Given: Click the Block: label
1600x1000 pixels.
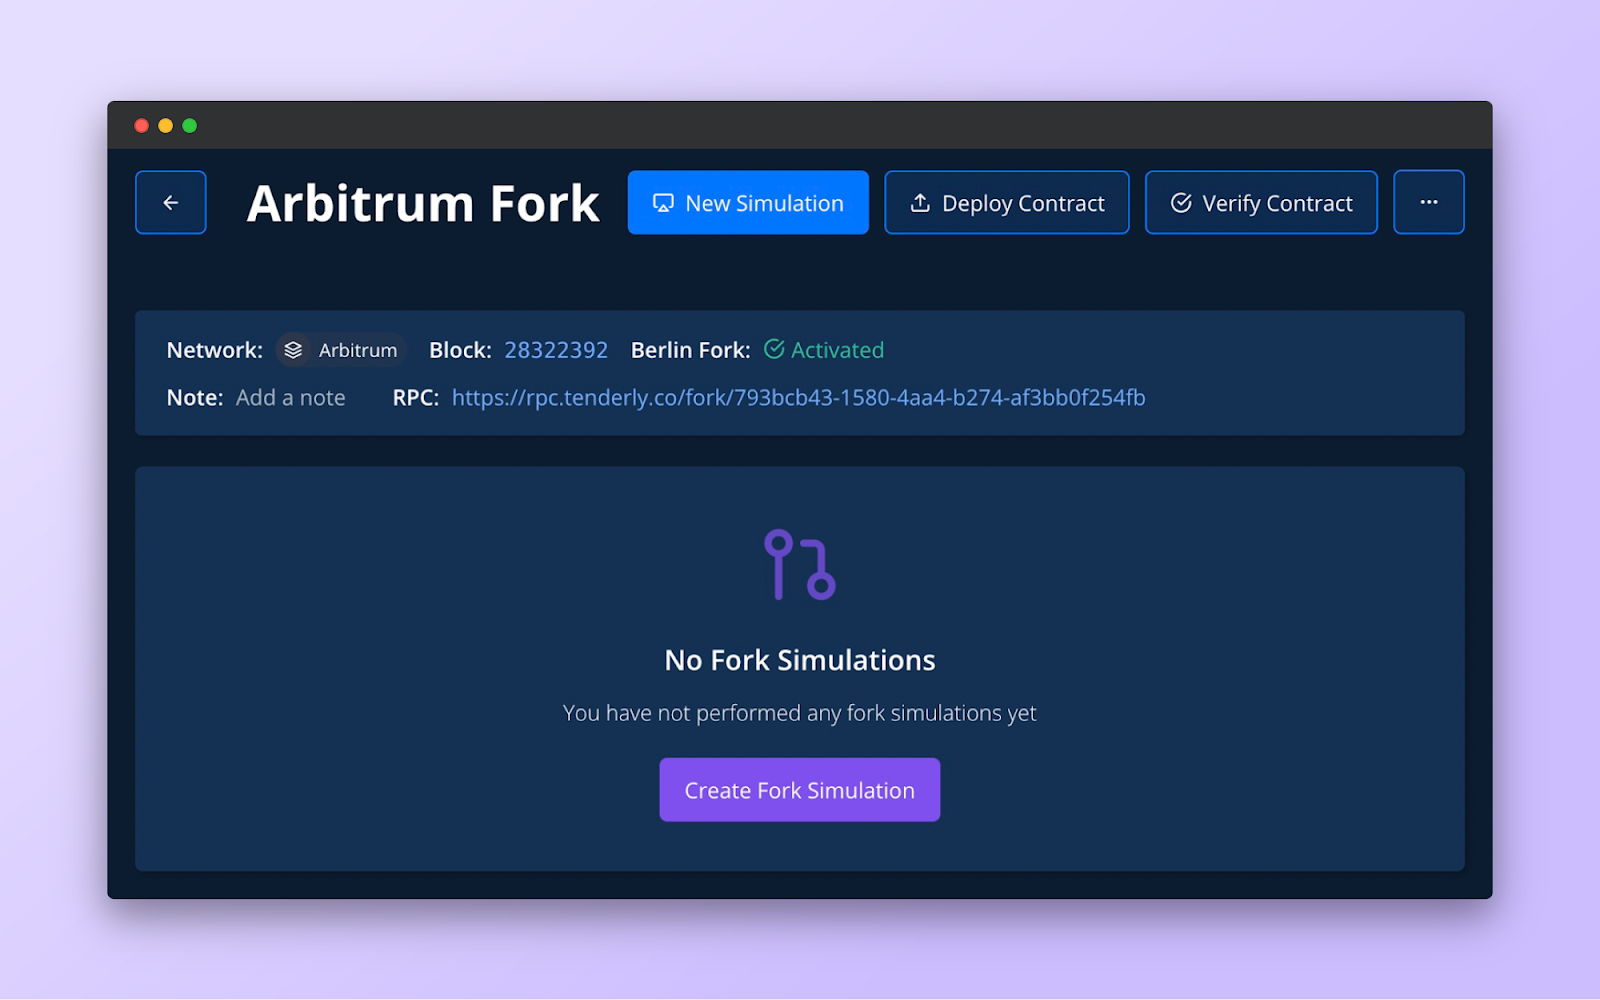Looking at the screenshot, I should click(x=460, y=350).
